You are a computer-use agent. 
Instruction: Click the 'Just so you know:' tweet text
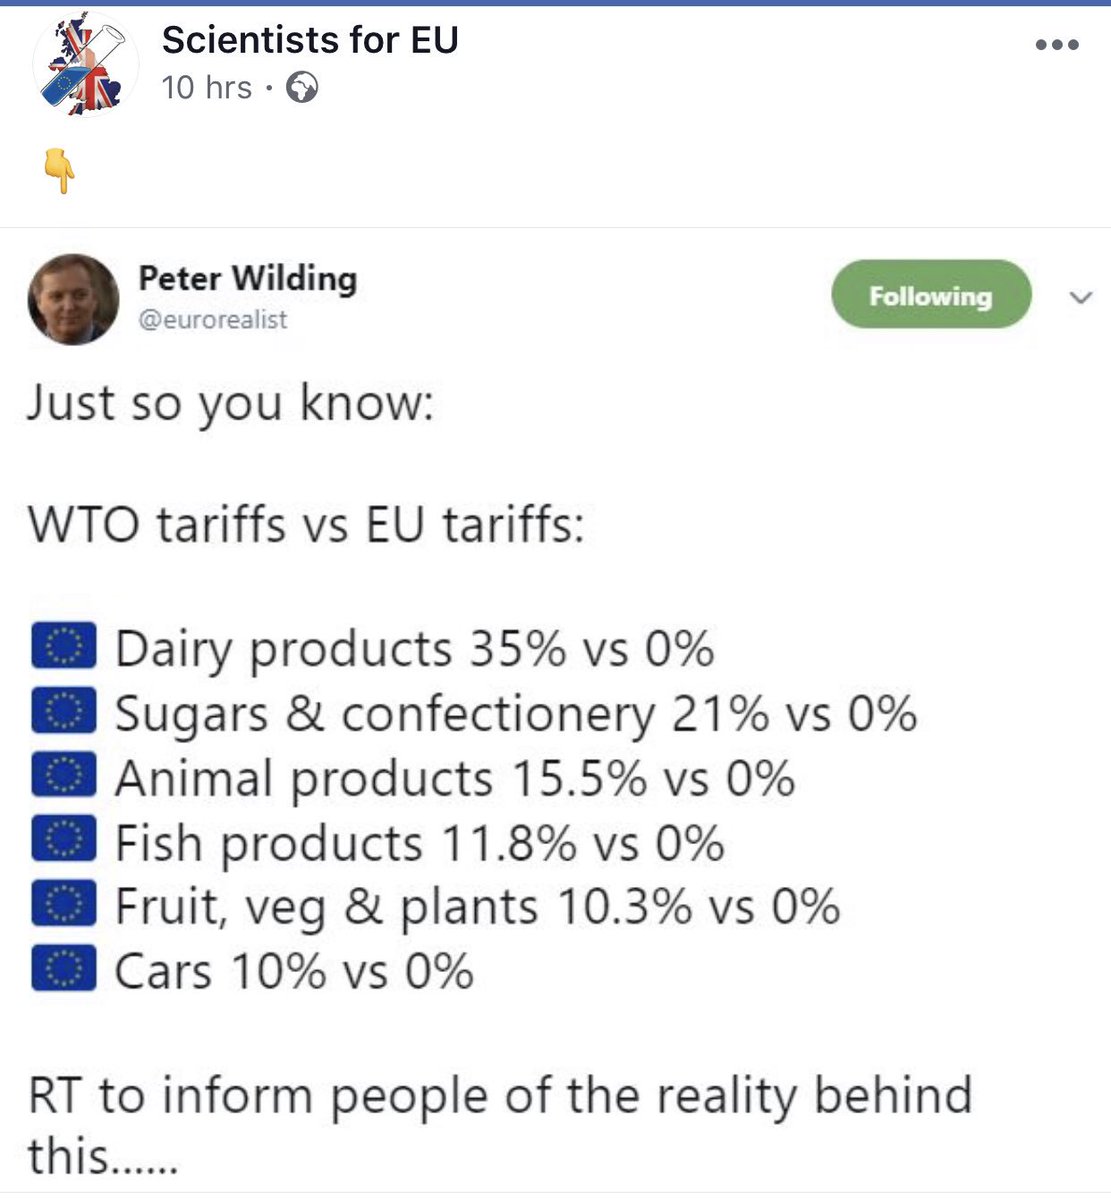click(x=231, y=406)
